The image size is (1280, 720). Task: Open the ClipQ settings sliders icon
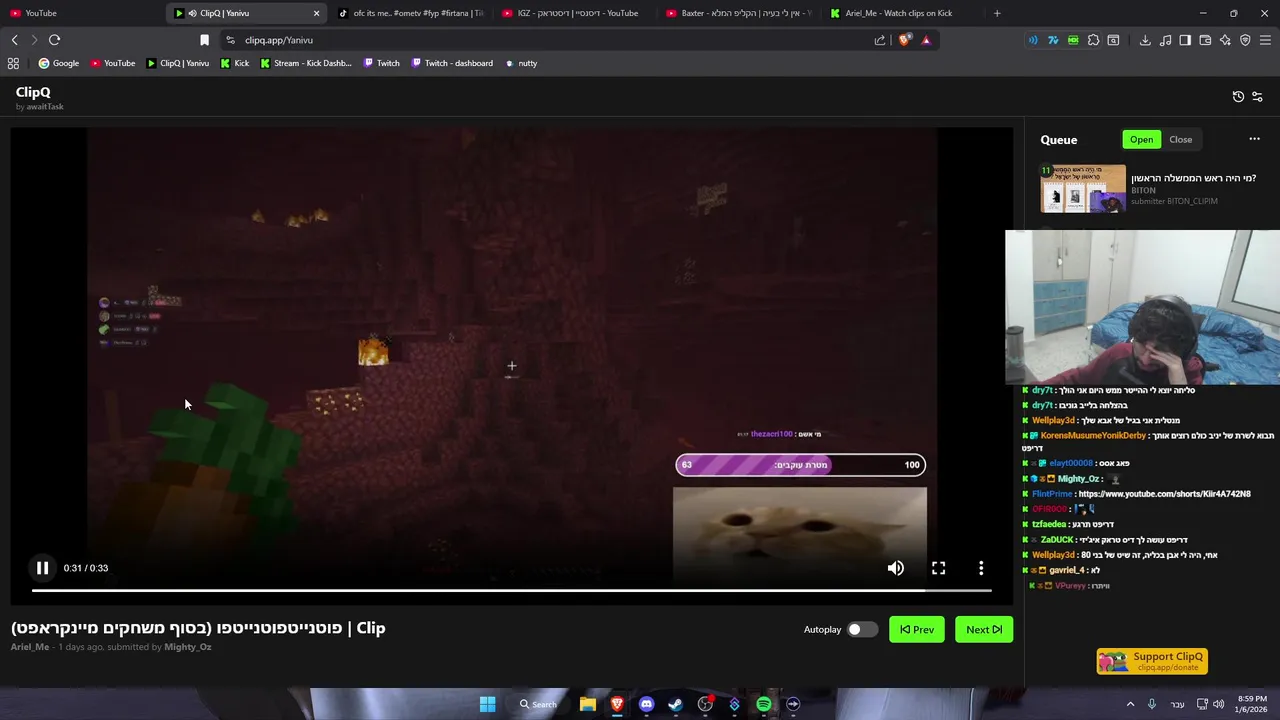(1257, 97)
